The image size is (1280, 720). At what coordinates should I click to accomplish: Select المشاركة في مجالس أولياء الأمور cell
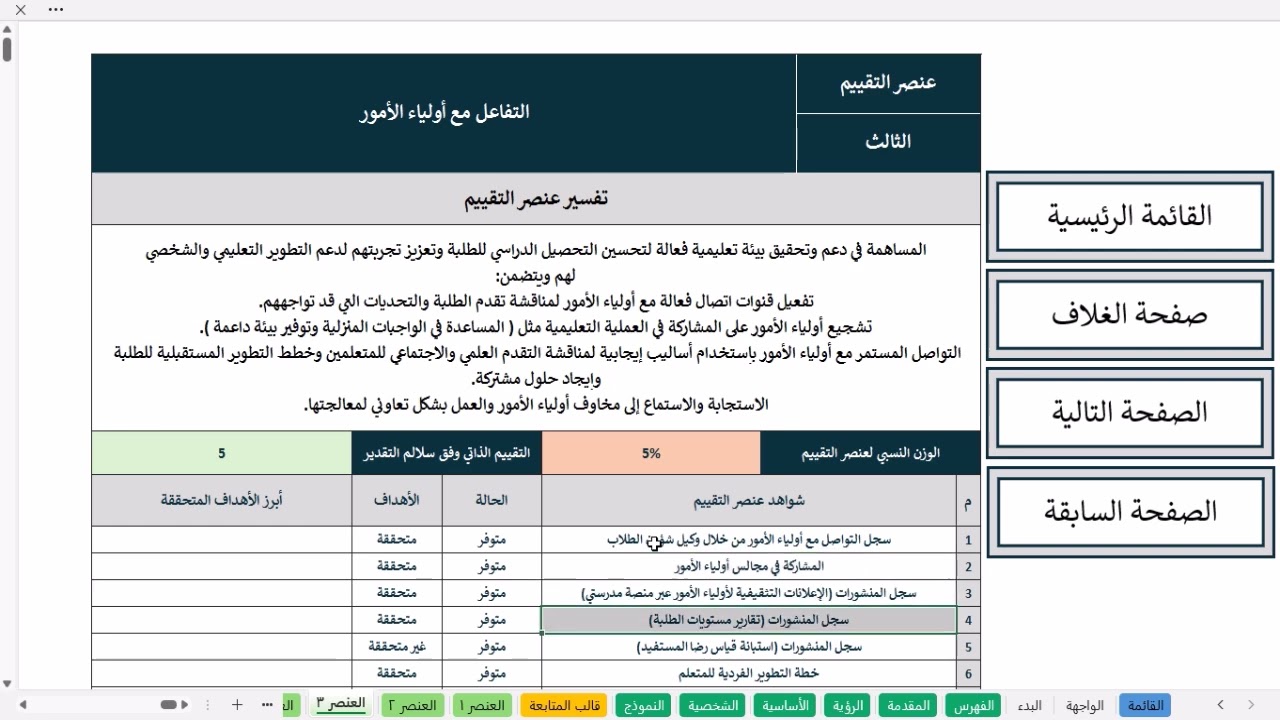coord(749,567)
